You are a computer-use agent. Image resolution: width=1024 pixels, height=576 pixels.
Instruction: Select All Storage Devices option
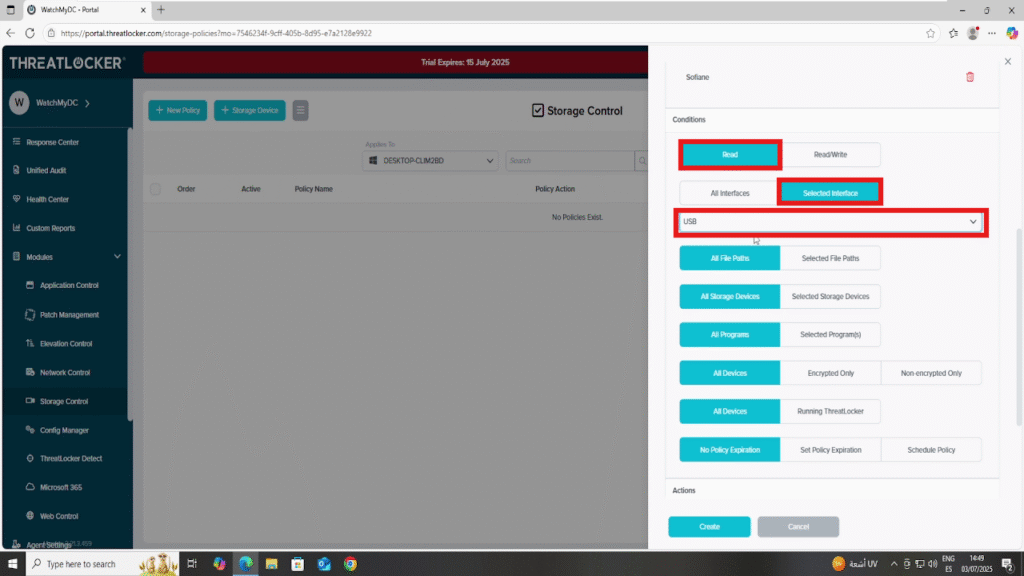click(x=729, y=296)
